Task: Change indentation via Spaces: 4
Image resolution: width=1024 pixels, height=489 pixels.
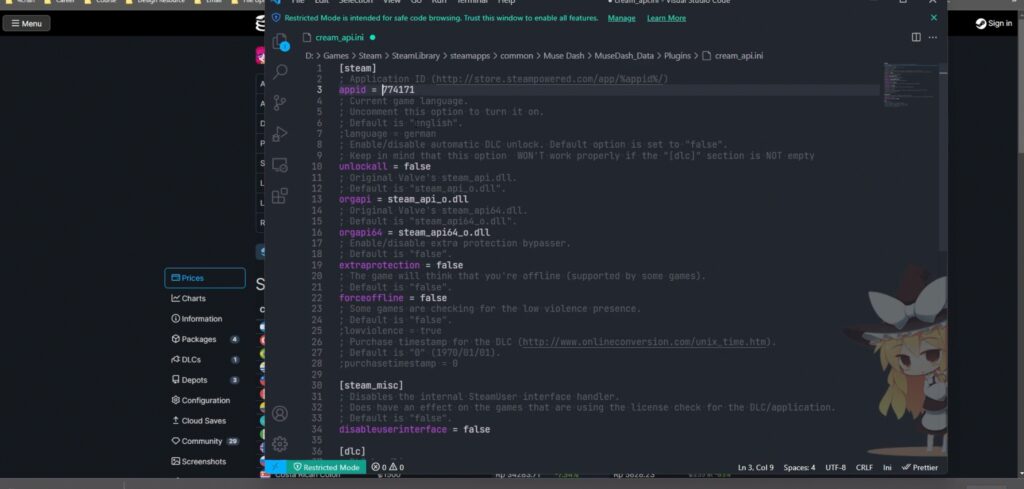Action: click(x=799, y=467)
